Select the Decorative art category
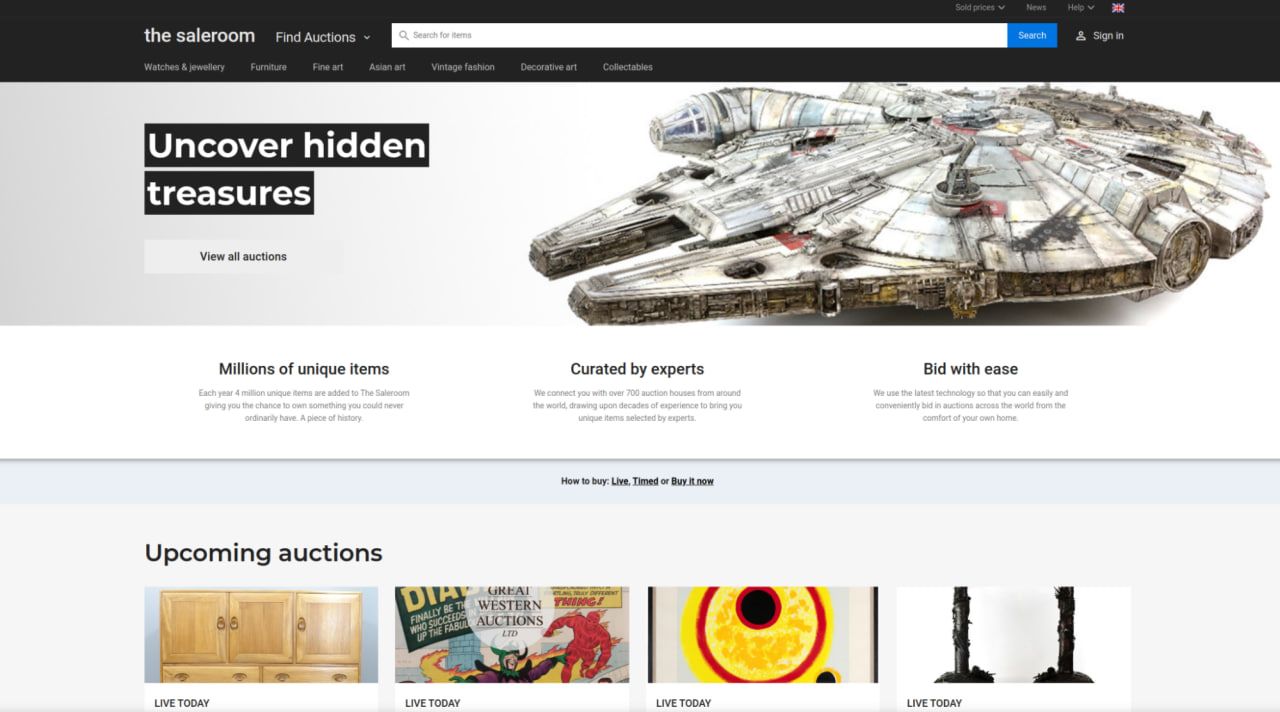The width and height of the screenshot is (1280, 712). [549, 67]
